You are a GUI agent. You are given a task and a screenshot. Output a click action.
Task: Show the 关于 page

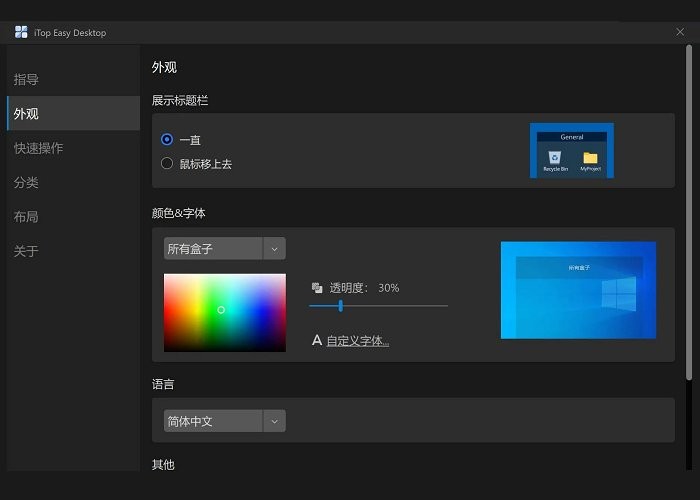click(x=27, y=251)
